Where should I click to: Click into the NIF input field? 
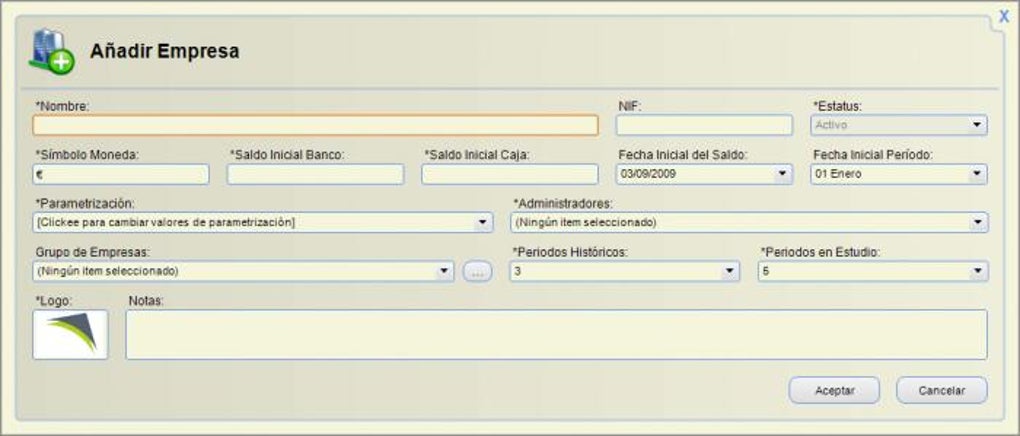(704, 125)
